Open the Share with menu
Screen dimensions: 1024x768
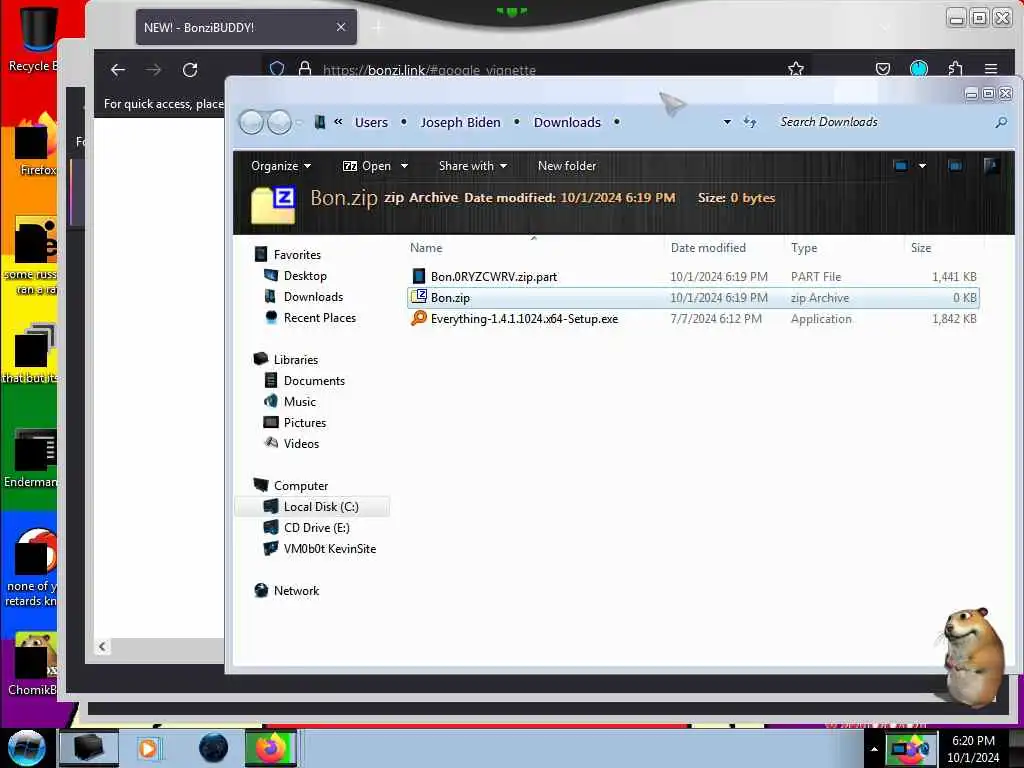[x=473, y=166]
